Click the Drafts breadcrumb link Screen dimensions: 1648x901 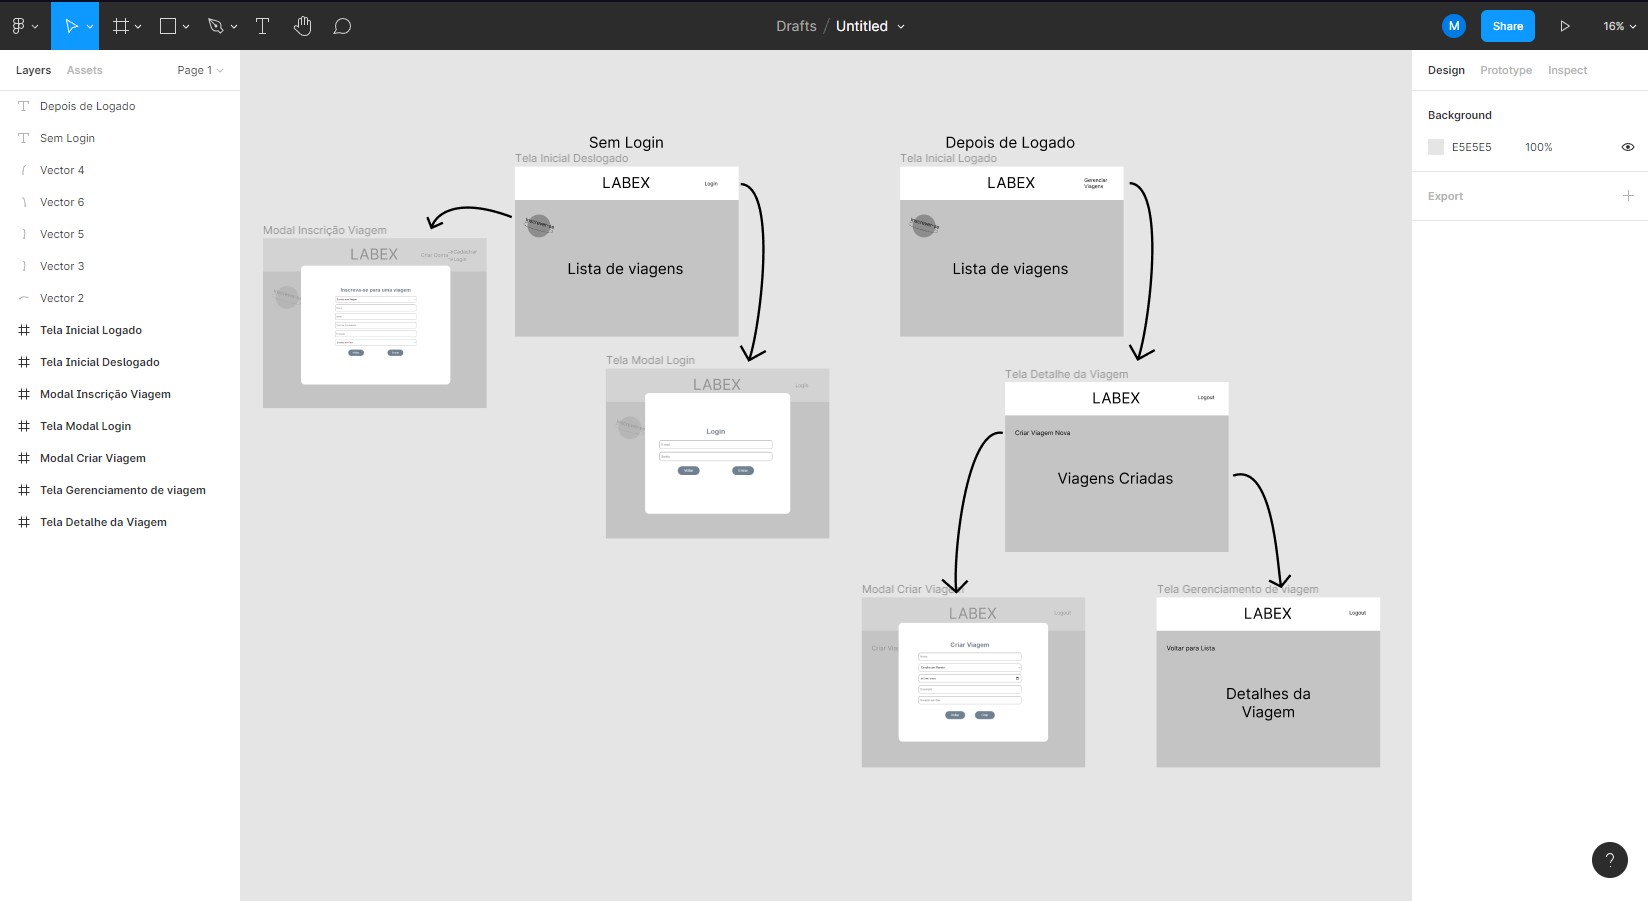point(796,26)
